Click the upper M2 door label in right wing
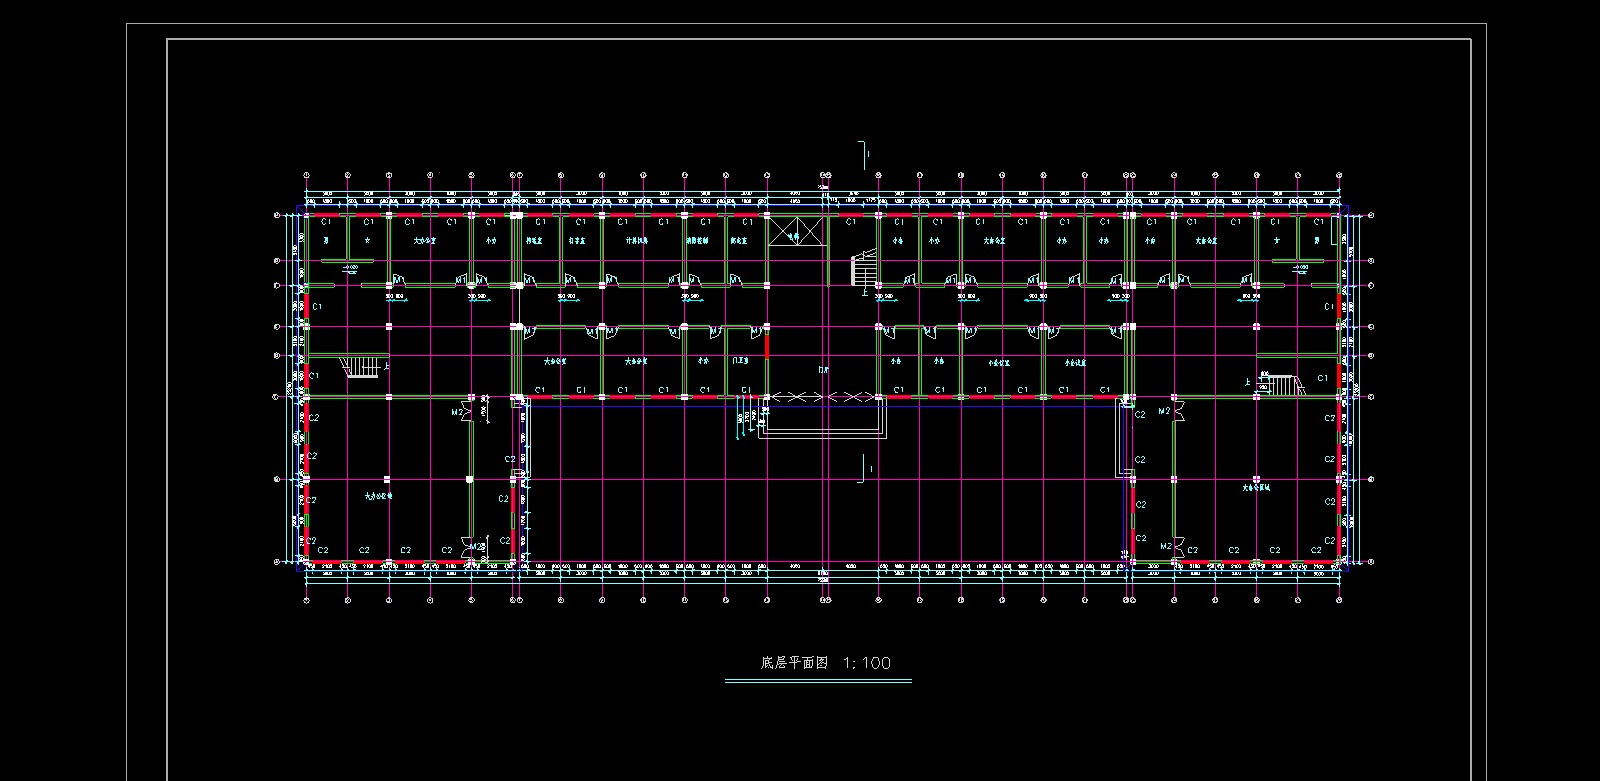1600x781 pixels. (1164, 411)
